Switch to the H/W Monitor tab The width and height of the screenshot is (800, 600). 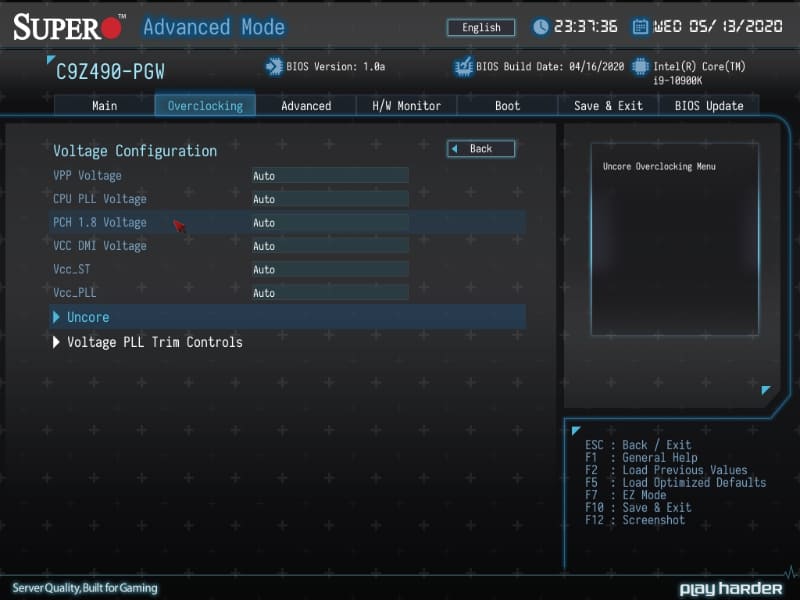click(x=405, y=105)
